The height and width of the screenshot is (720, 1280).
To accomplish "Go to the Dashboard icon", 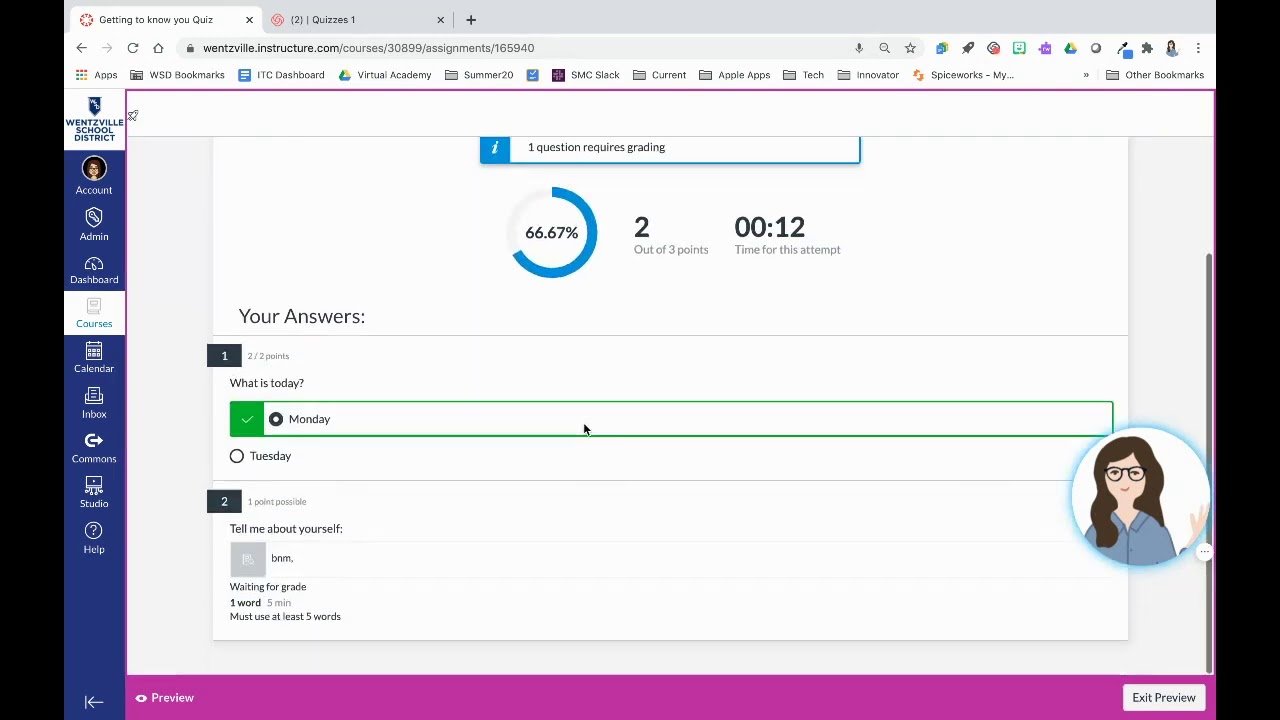I will pyautogui.click(x=94, y=264).
